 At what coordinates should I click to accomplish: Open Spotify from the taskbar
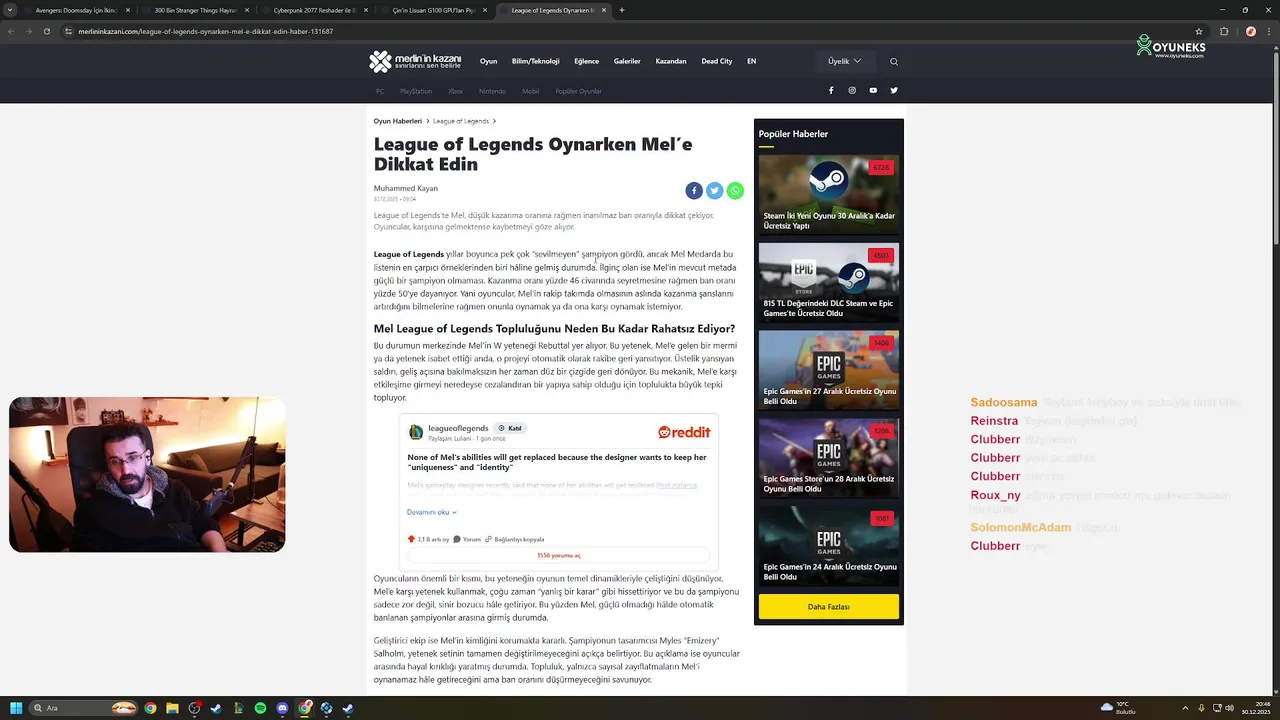point(260,708)
